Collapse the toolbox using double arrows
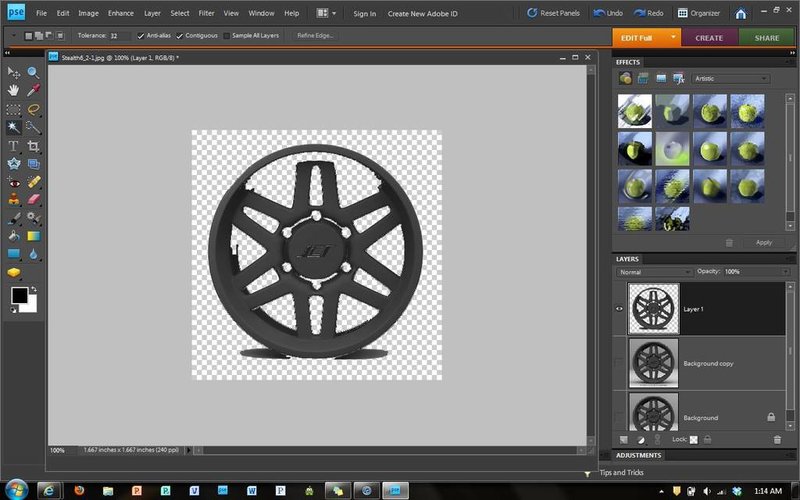Screen dimensions: 800x500 click(x=7, y=53)
